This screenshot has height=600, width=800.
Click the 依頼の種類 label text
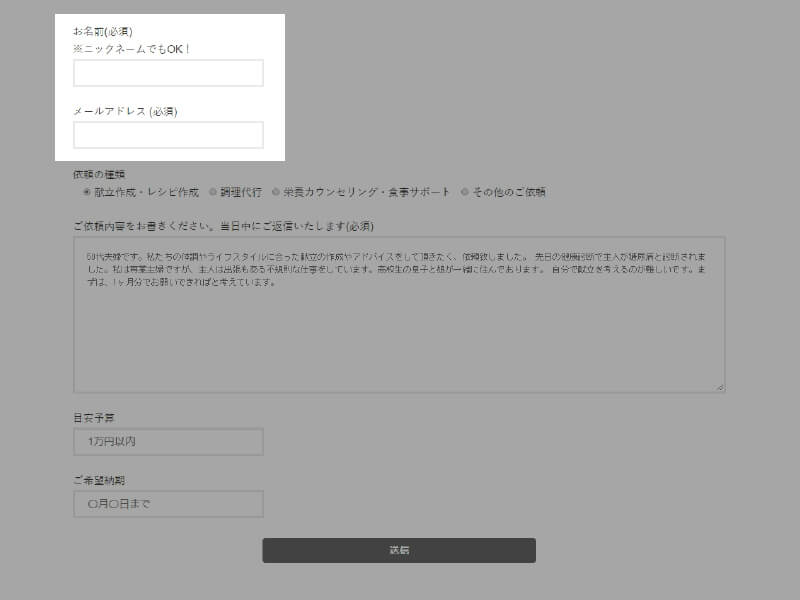click(99, 174)
